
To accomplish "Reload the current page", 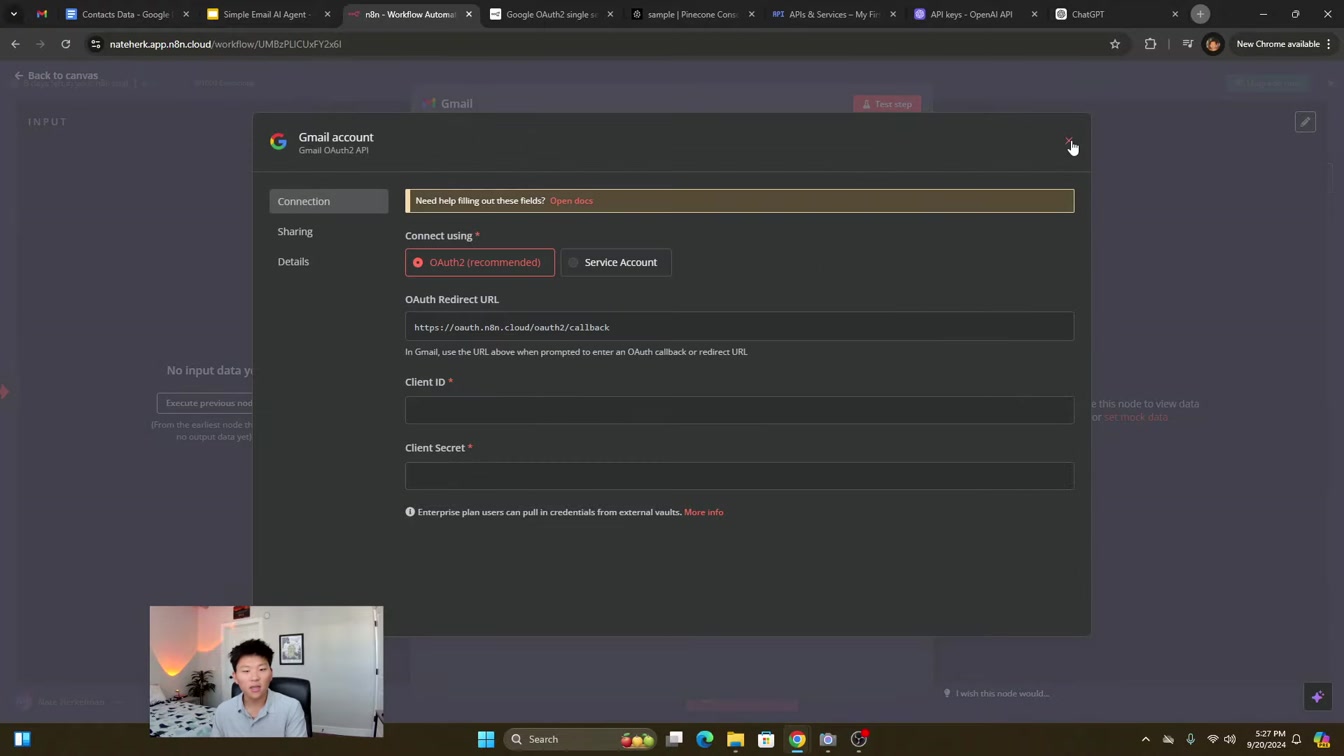I will pyautogui.click(x=66, y=44).
